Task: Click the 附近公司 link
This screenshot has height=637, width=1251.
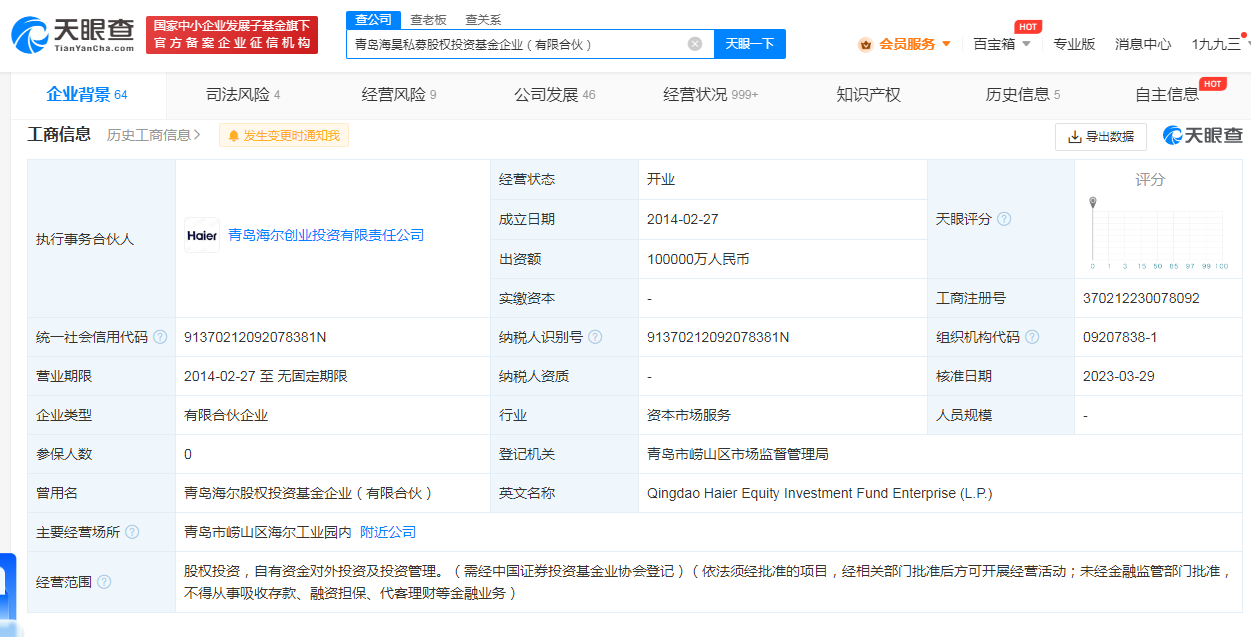Action: point(388,531)
